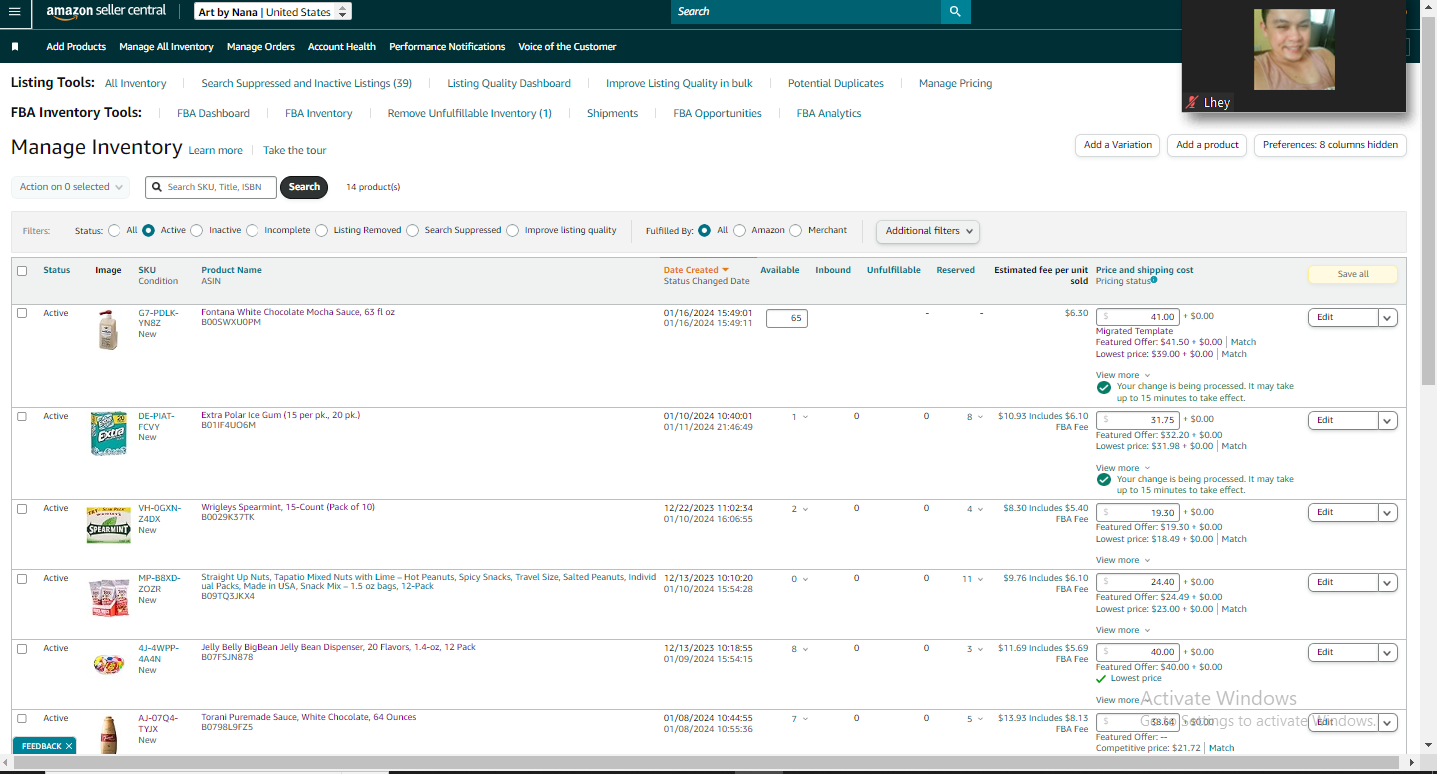1437x774 pixels.
Task: Click Learn more next to Manage Inventory
Action: coord(216,151)
